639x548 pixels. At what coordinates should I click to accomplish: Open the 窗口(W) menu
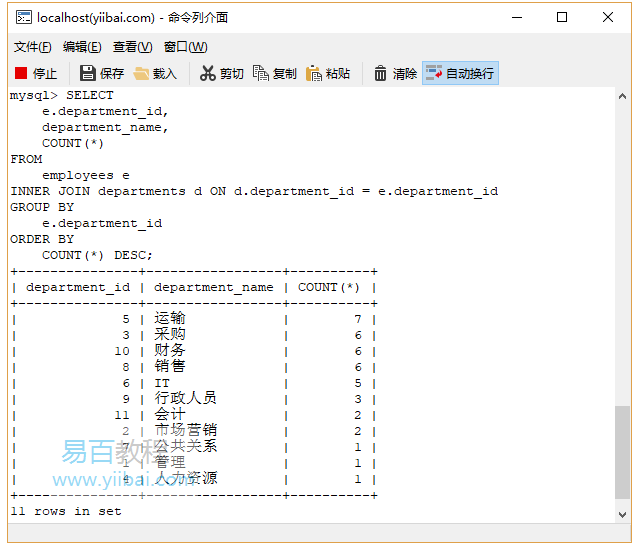(185, 47)
